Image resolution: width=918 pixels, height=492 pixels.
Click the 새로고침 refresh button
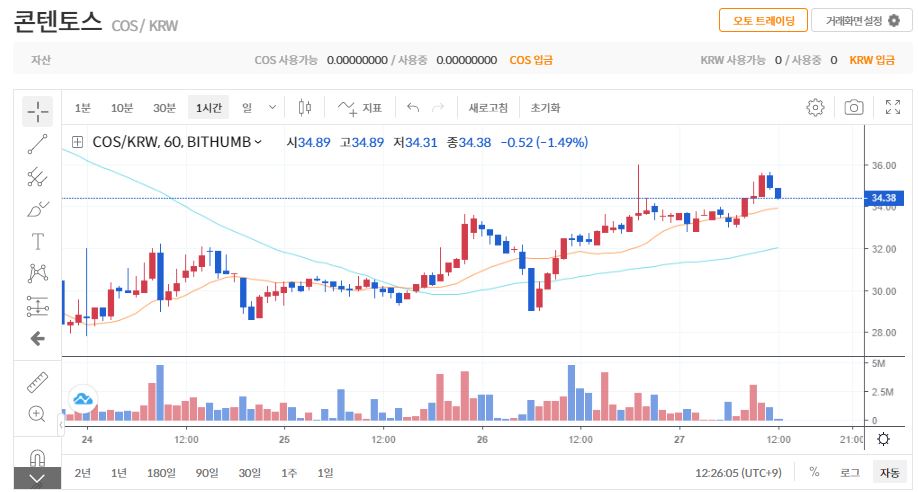[x=488, y=108]
